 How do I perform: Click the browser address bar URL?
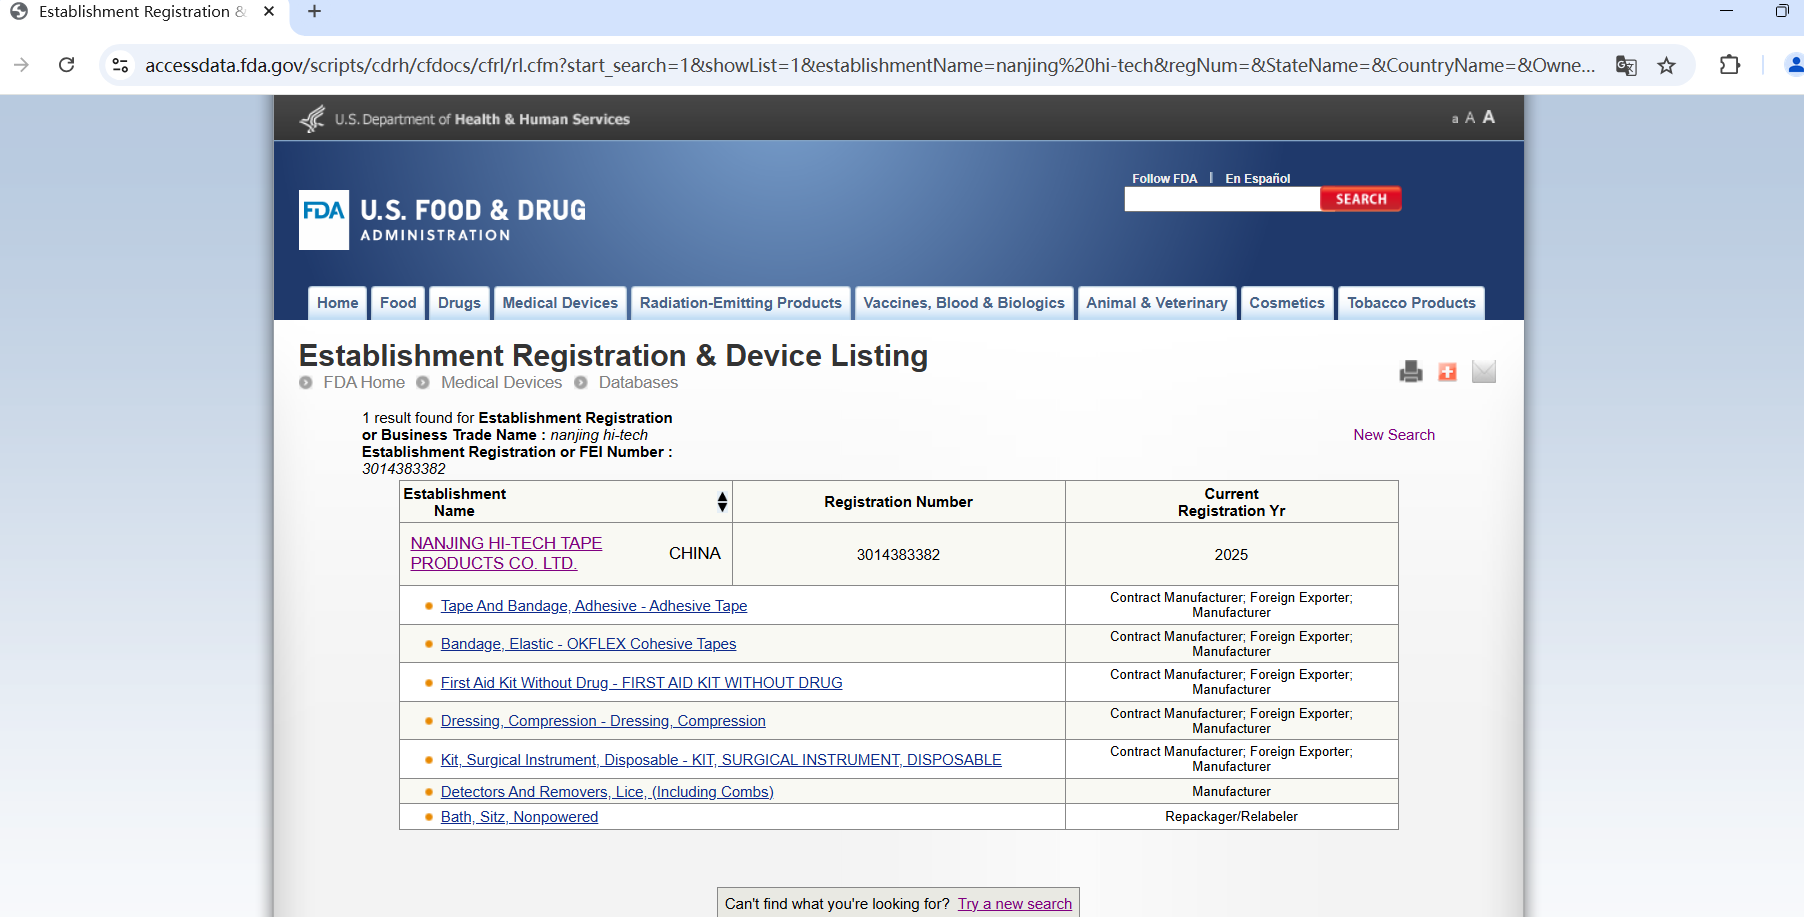pos(870,65)
